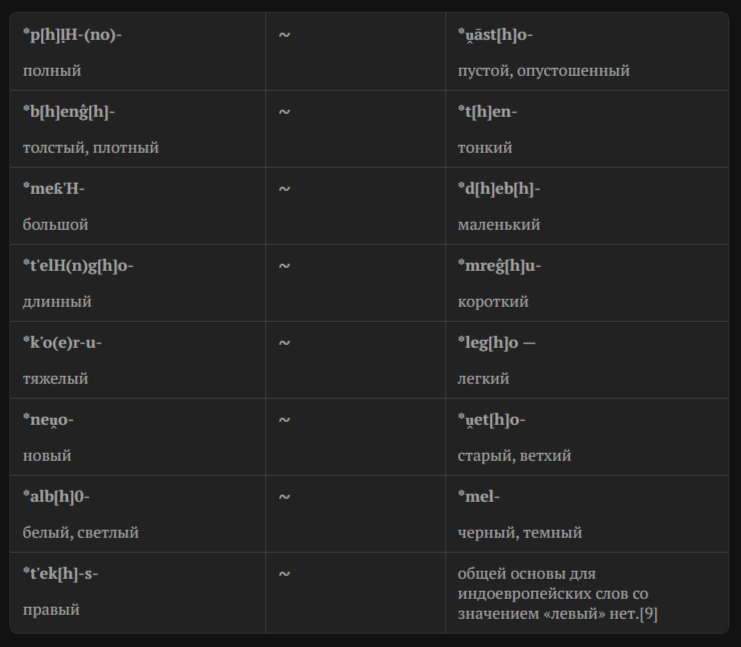Screen dimensions: 741x647
Task: Click the footnote reference [9]
Action: (647, 614)
